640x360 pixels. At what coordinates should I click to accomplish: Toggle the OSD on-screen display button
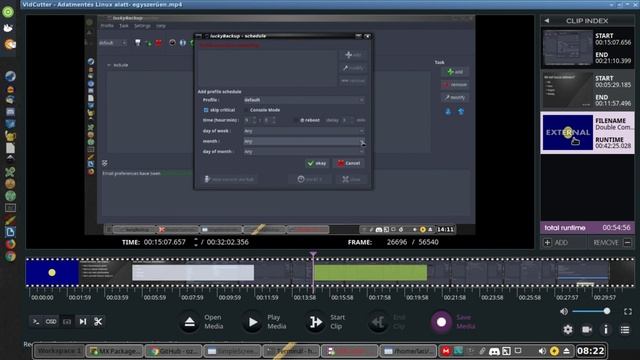tap(51, 322)
